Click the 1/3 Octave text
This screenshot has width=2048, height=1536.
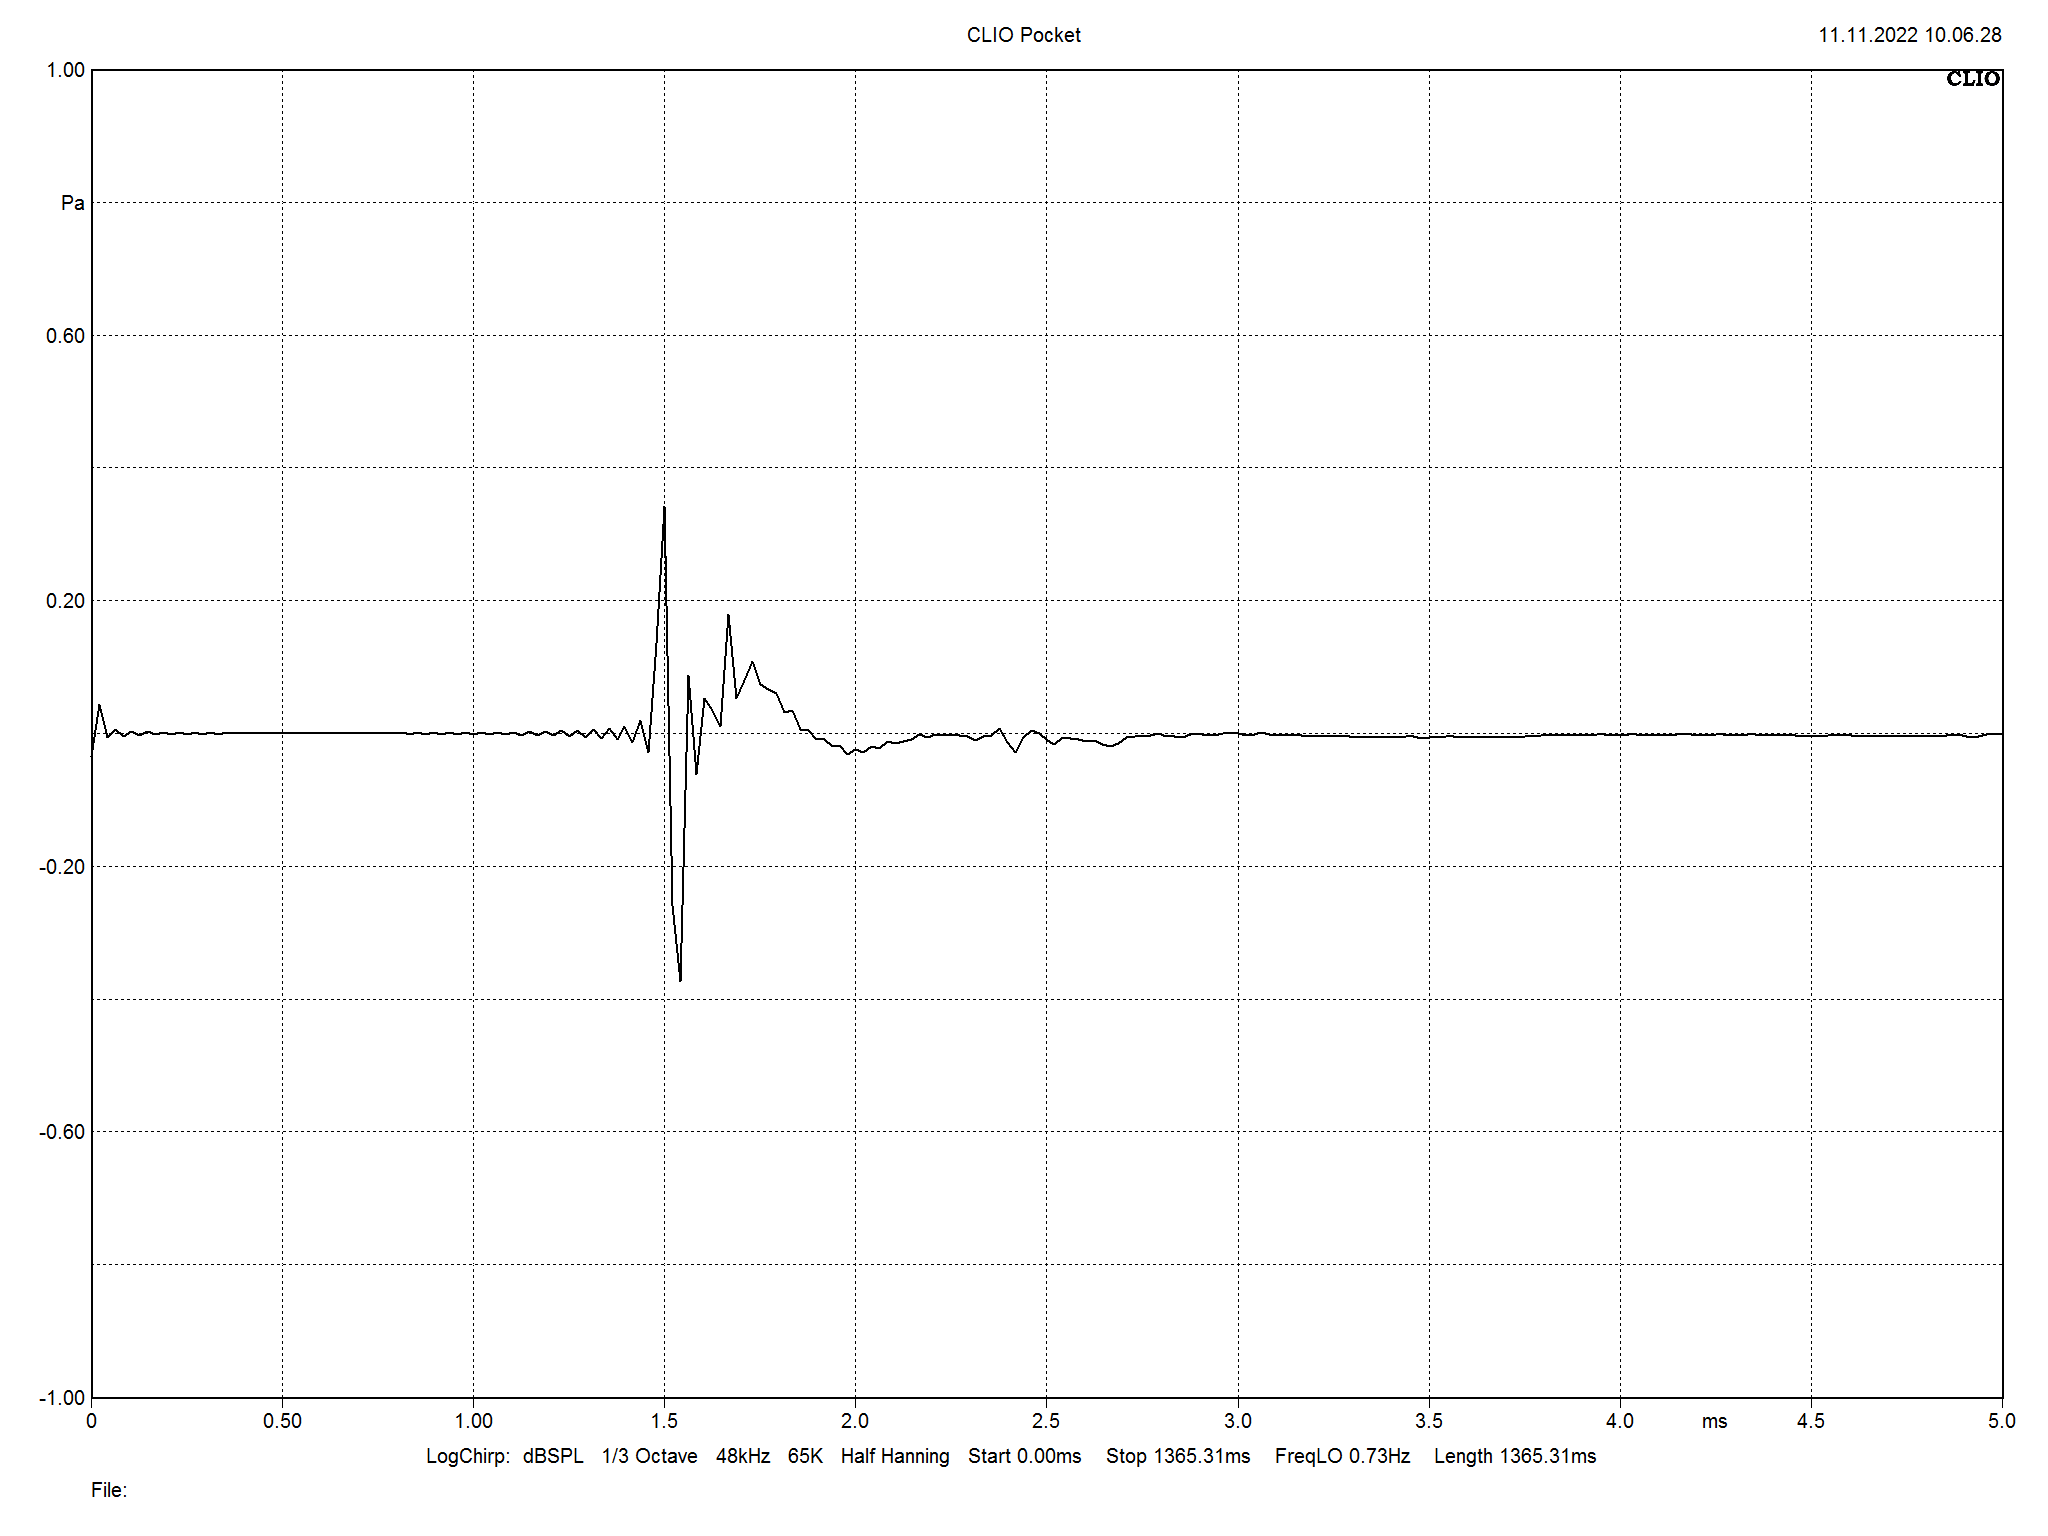pyautogui.click(x=649, y=1456)
